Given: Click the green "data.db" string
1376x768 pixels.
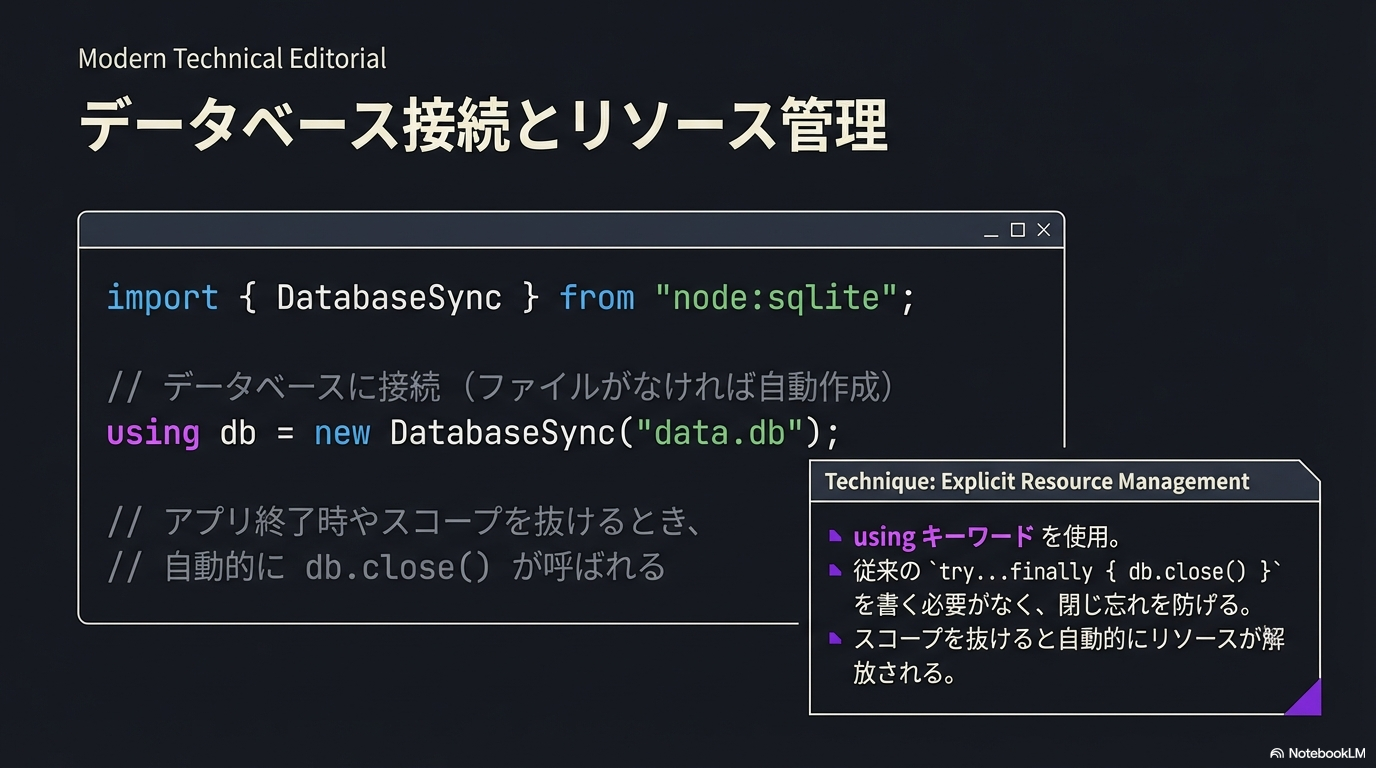Looking at the screenshot, I should (720, 433).
